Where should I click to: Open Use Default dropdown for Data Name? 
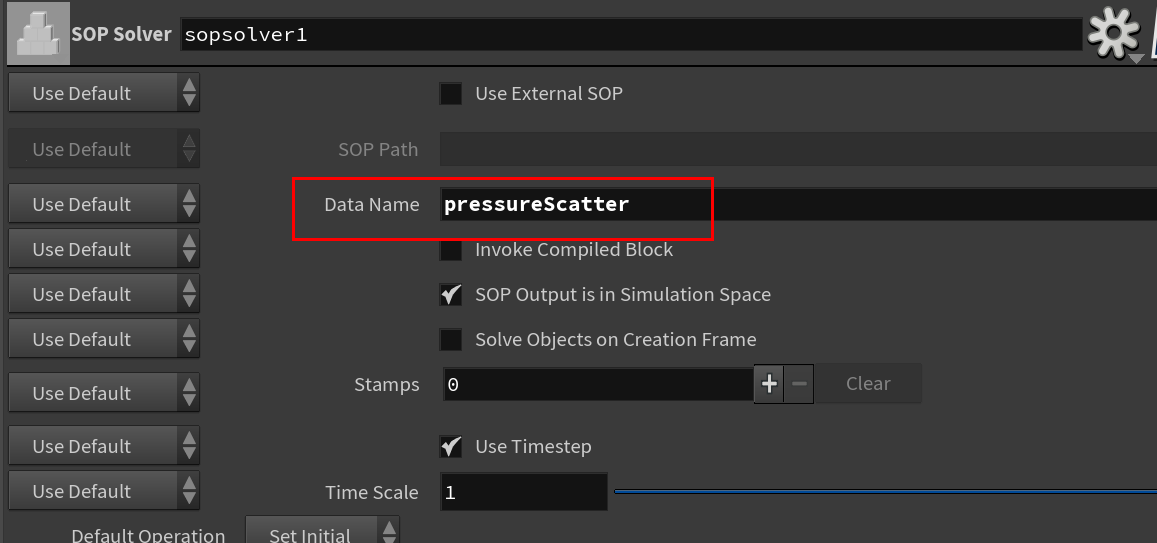pyautogui.click(x=104, y=204)
